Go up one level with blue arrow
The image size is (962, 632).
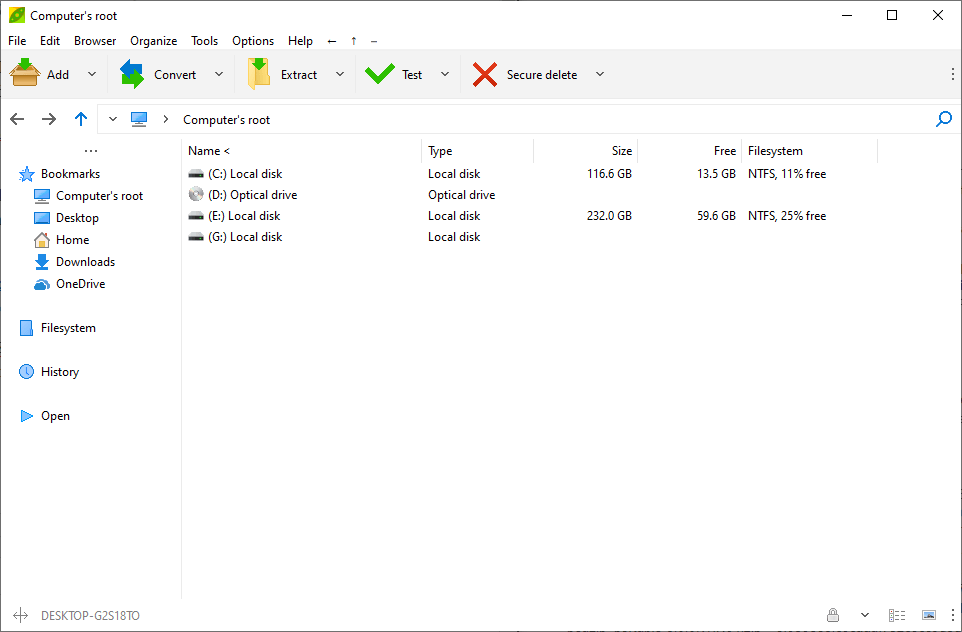pos(81,119)
